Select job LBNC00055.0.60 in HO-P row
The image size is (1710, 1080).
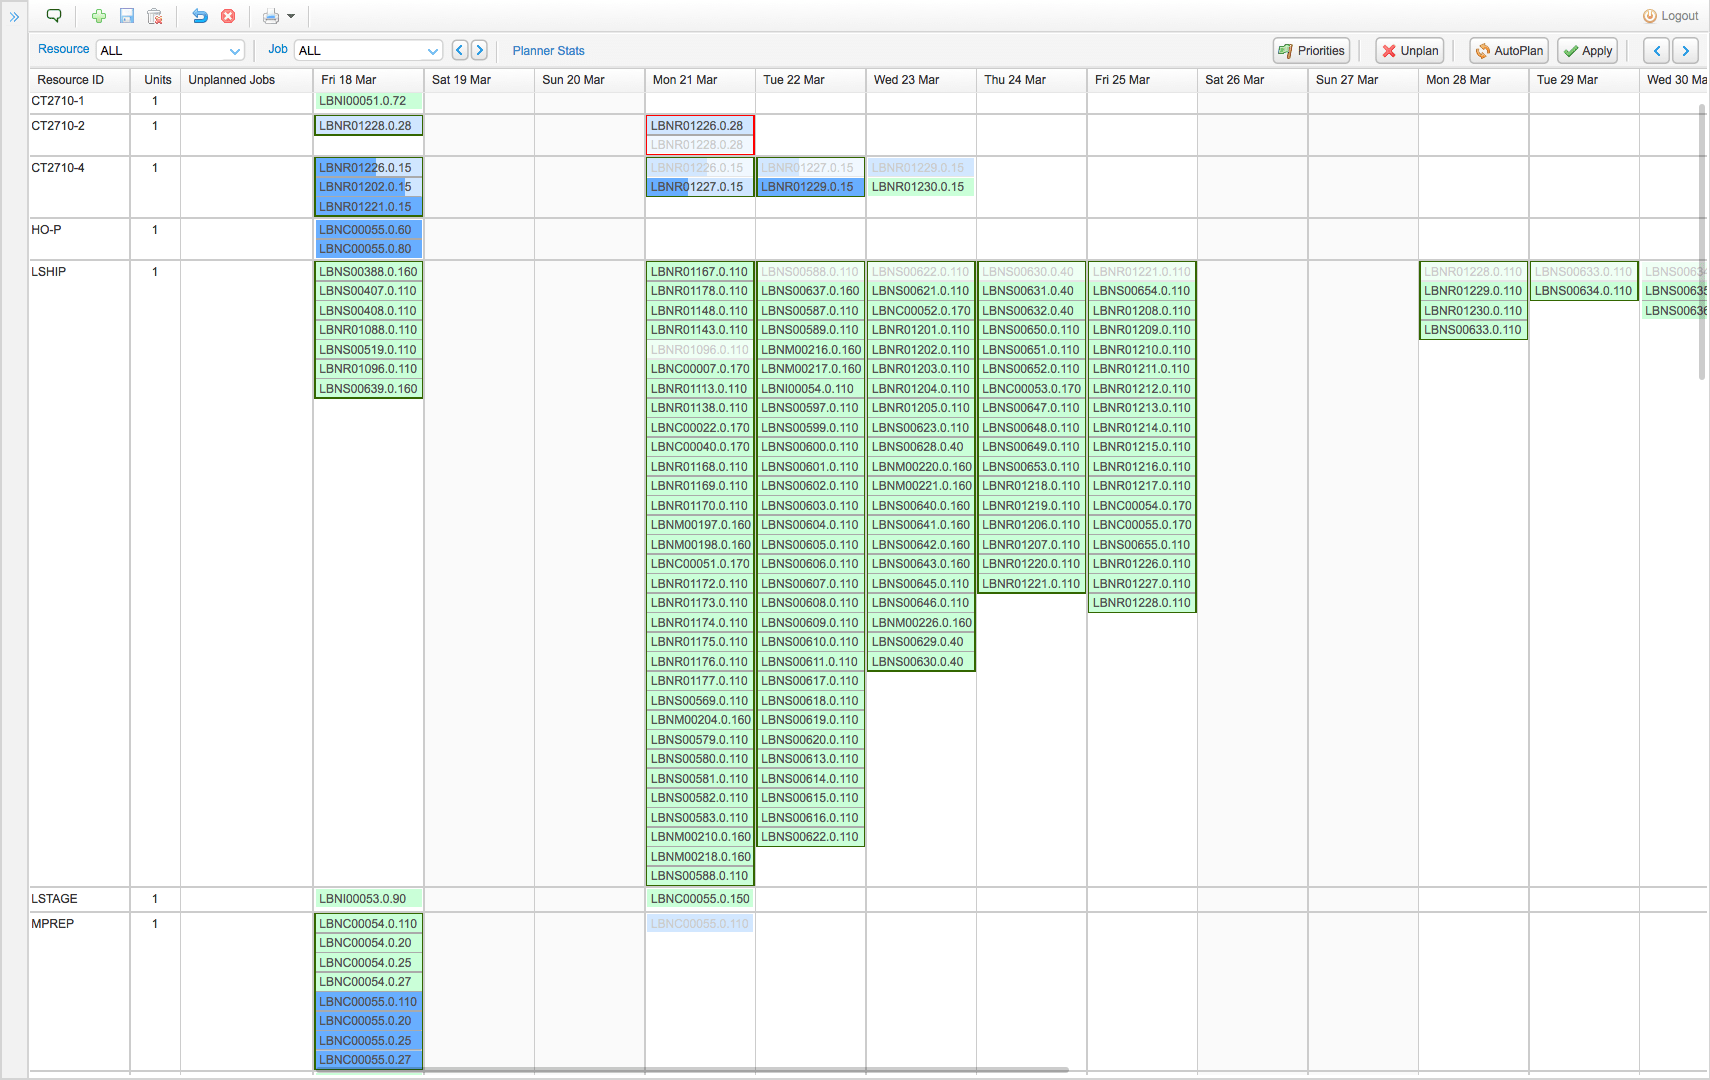pos(368,230)
